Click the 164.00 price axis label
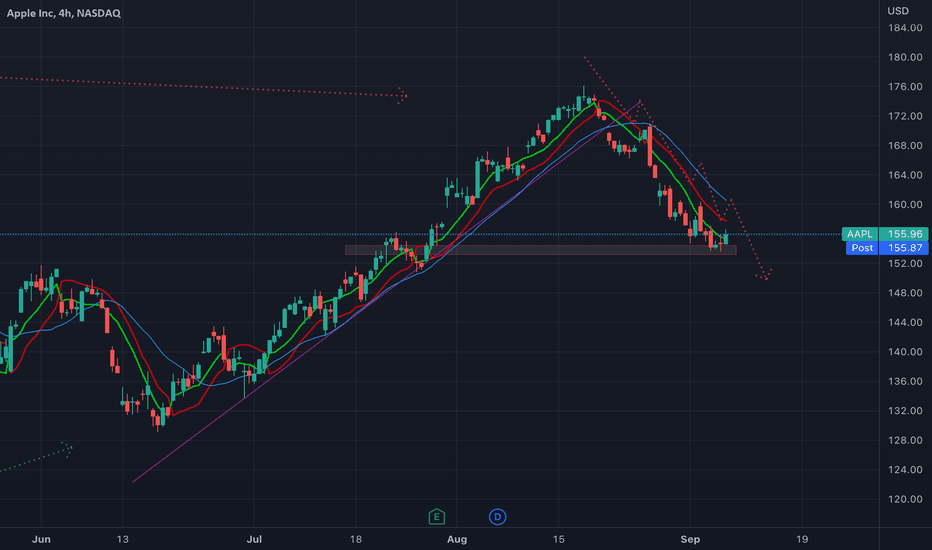The width and height of the screenshot is (932, 550). [x=905, y=175]
